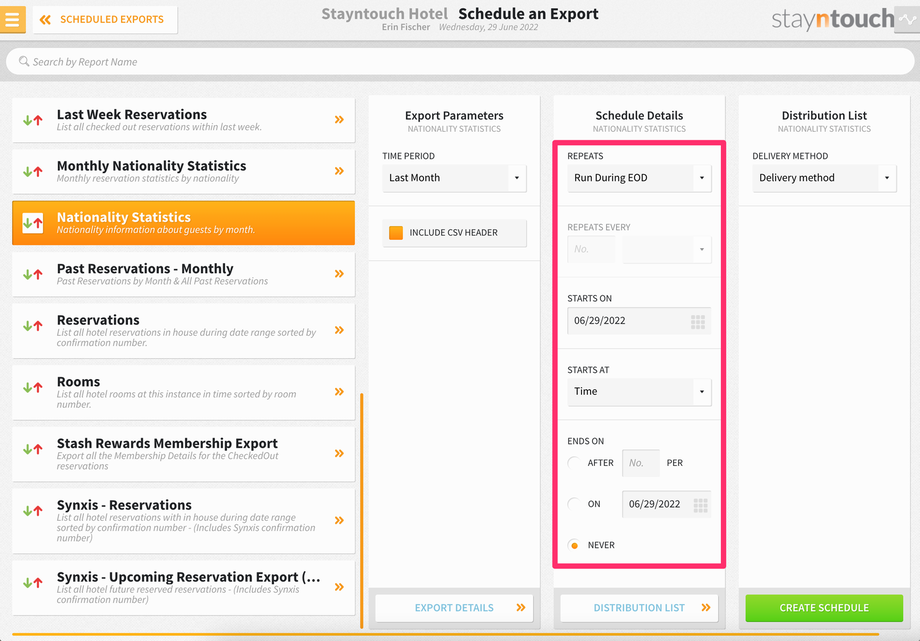The width and height of the screenshot is (920, 641).
Task: Select the Rooms report title
Action: tap(79, 382)
